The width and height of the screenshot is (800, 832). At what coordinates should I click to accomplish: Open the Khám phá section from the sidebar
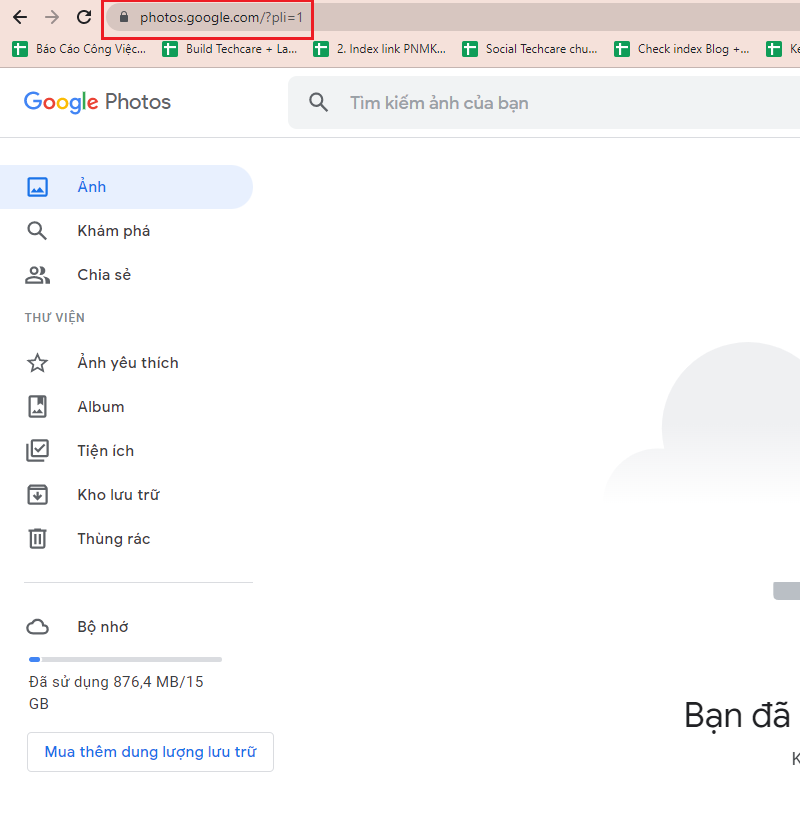[x=113, y=230]
